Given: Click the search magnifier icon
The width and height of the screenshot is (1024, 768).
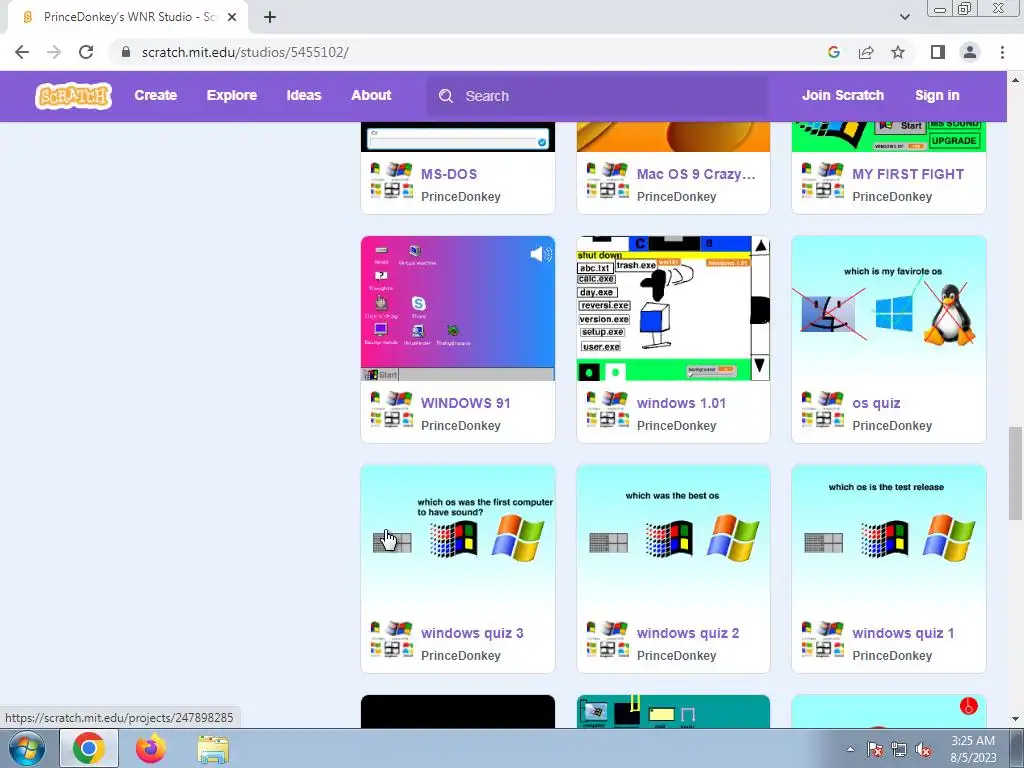Looking at the screenshot, I should (x=446, y=96).
